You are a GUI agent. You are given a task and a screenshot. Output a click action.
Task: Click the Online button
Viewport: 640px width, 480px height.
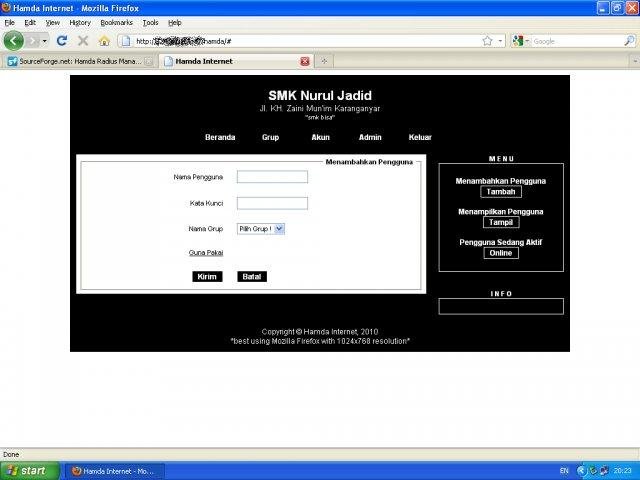coord(501,253)
